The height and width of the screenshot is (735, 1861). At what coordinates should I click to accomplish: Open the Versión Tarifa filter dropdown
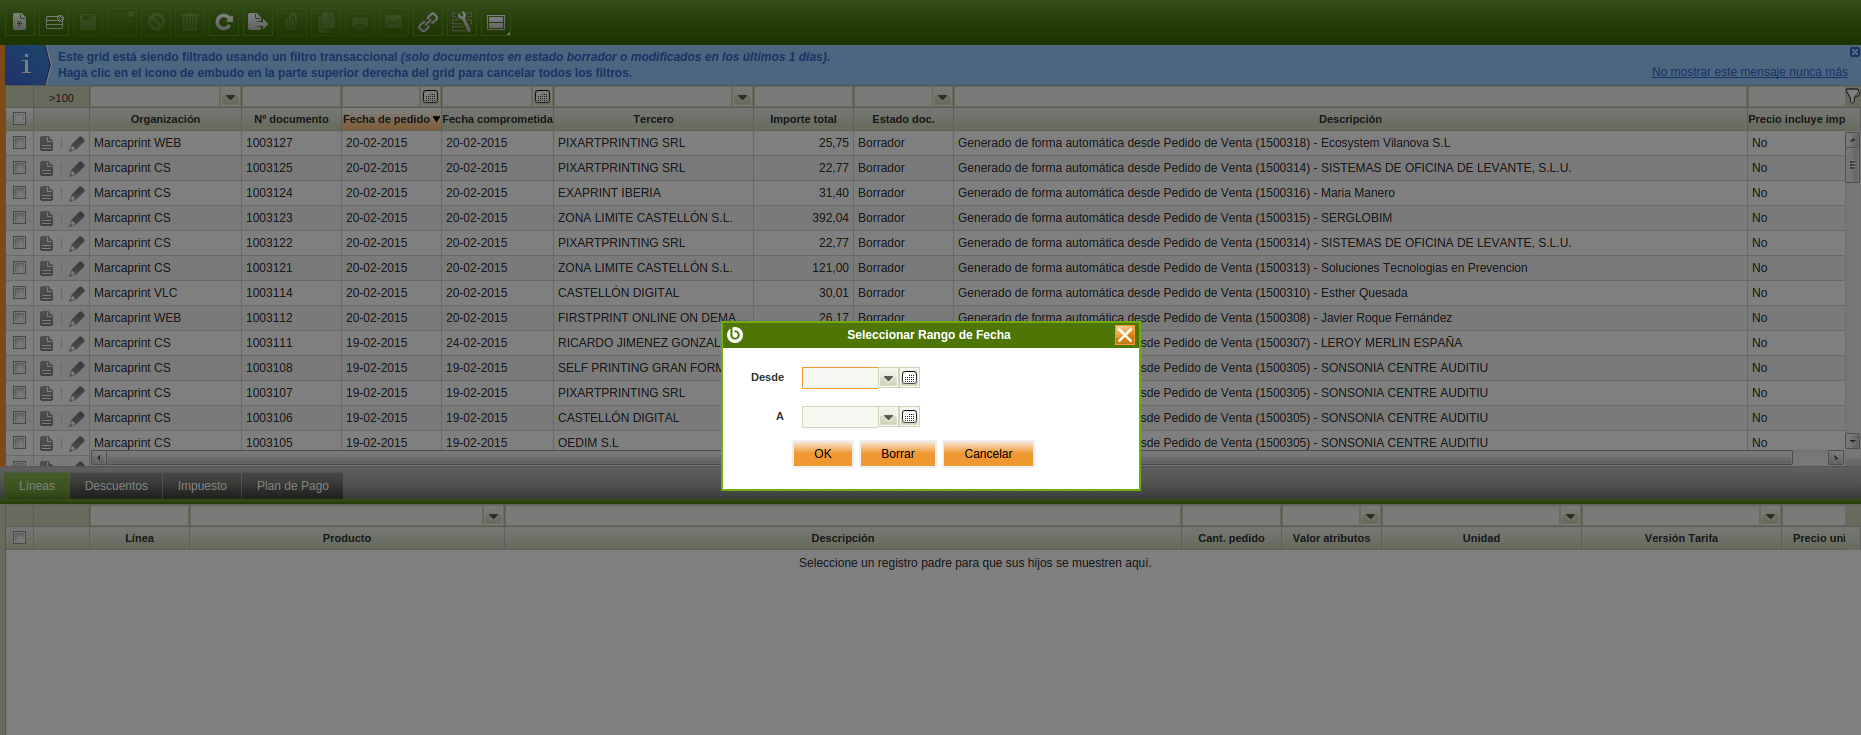pyautogui.click(x=1770, y=516)
